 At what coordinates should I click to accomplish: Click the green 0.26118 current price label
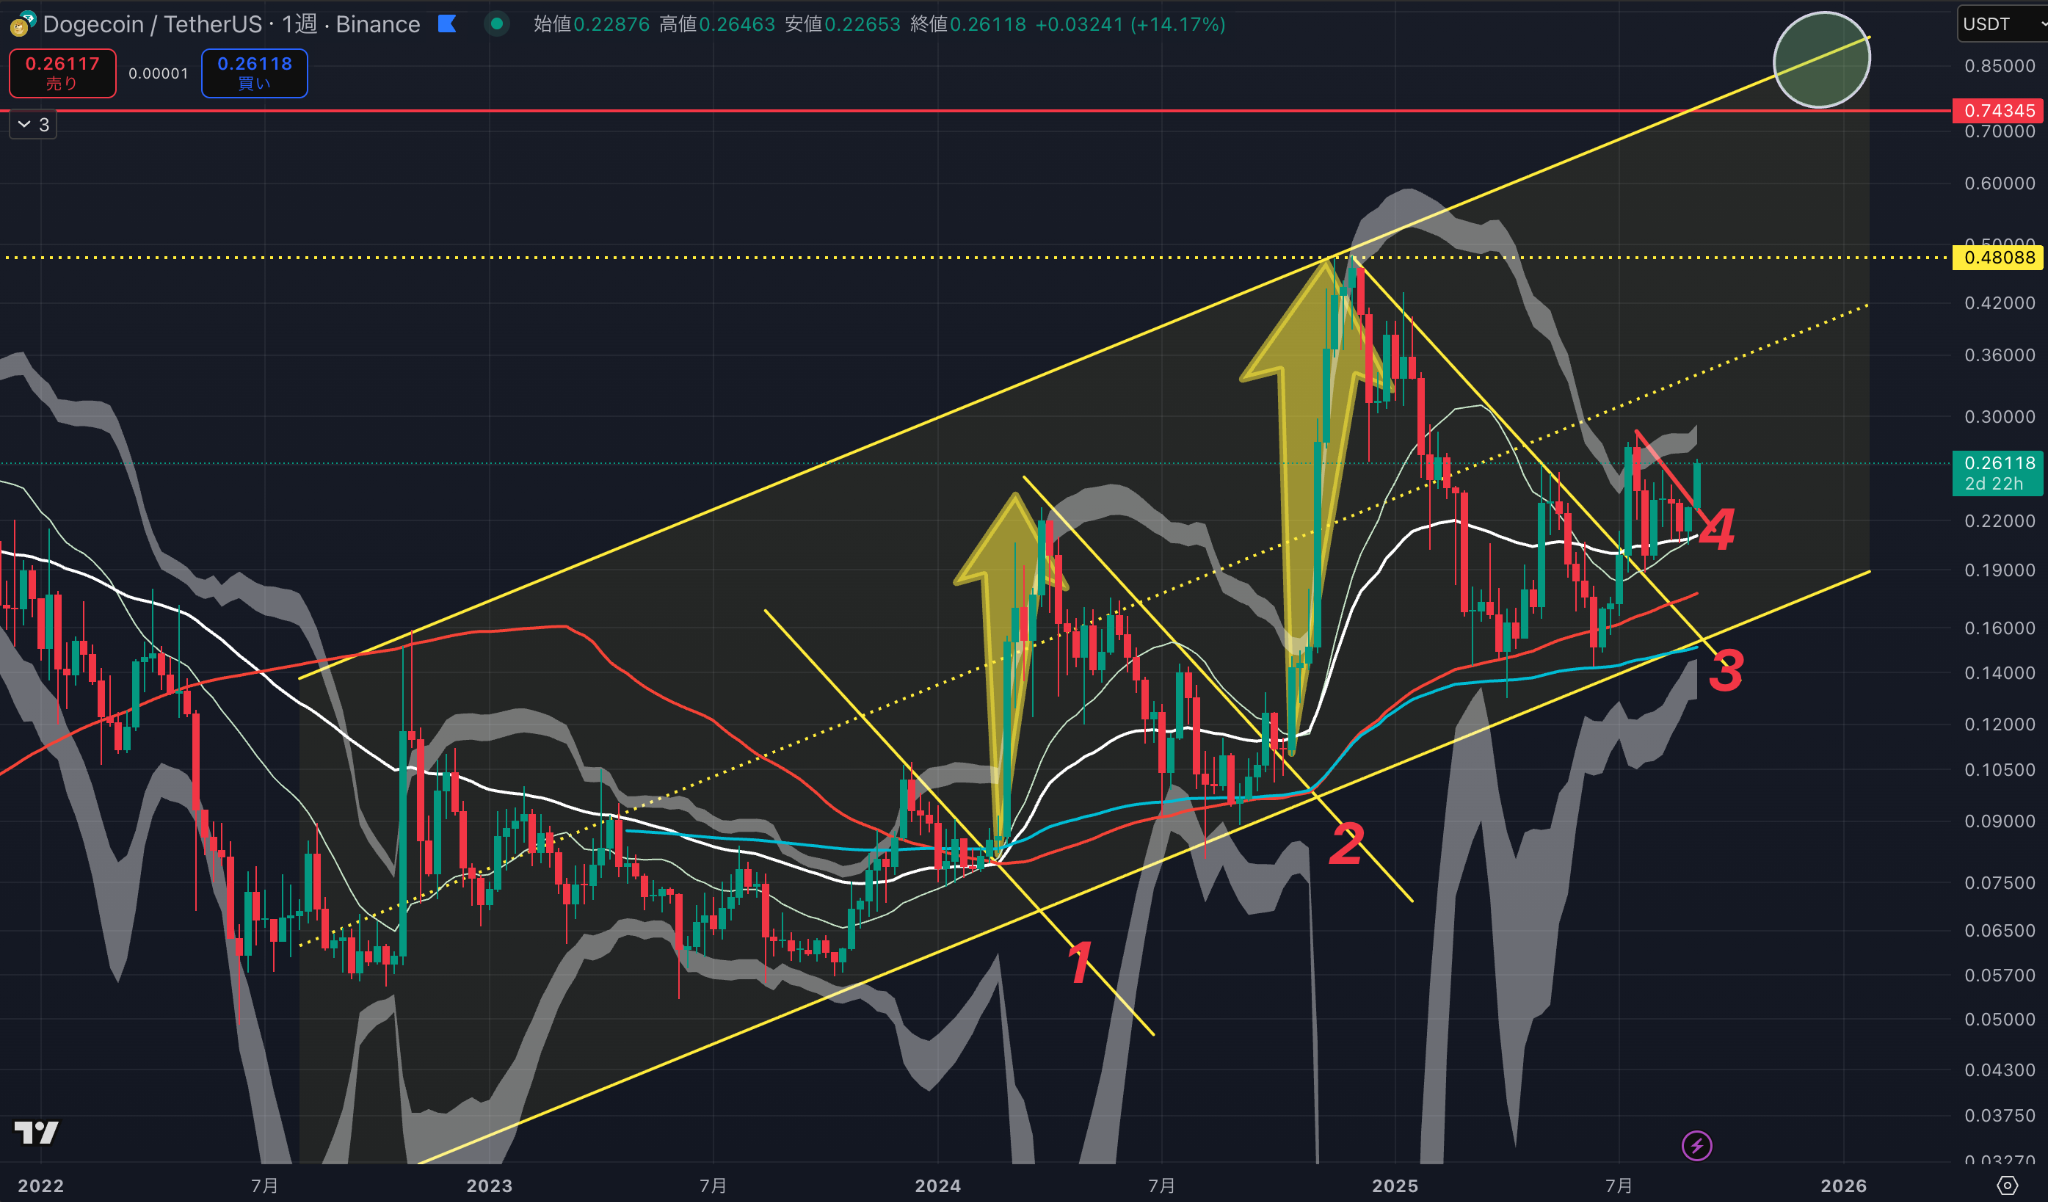point(1999,473)
